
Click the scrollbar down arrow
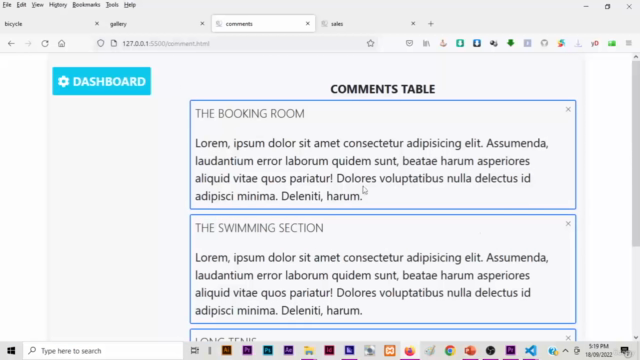click(636, 338)
